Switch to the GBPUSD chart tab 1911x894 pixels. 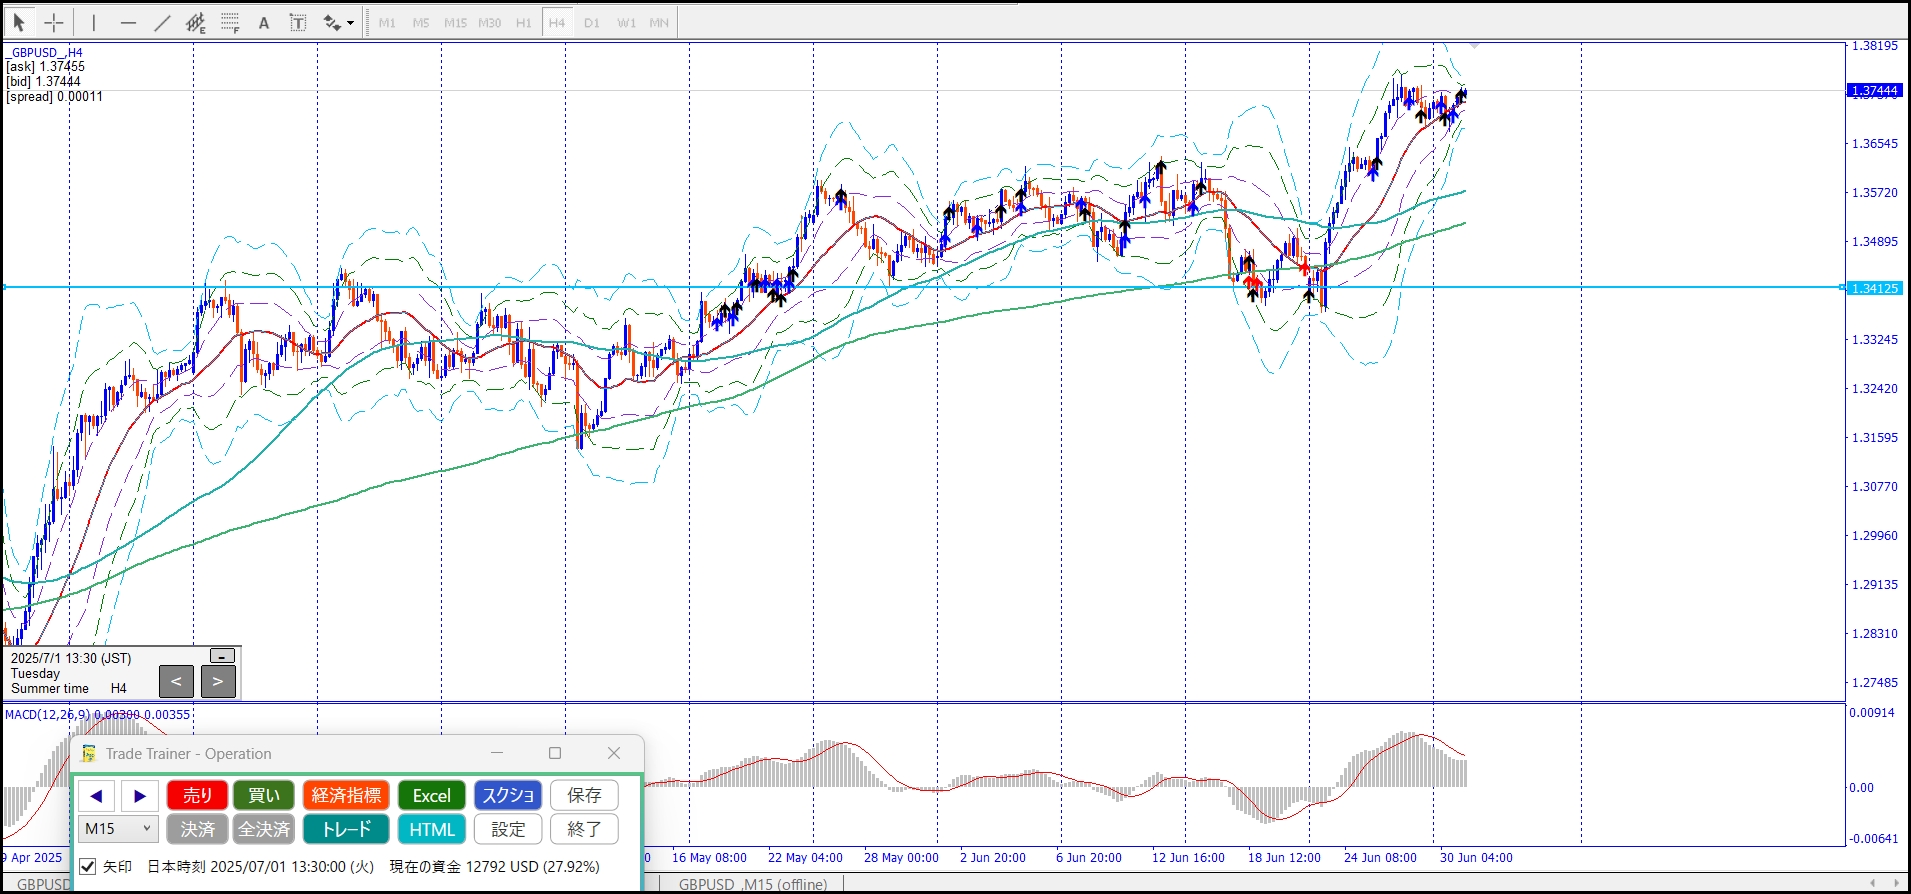tap(42, 884)
